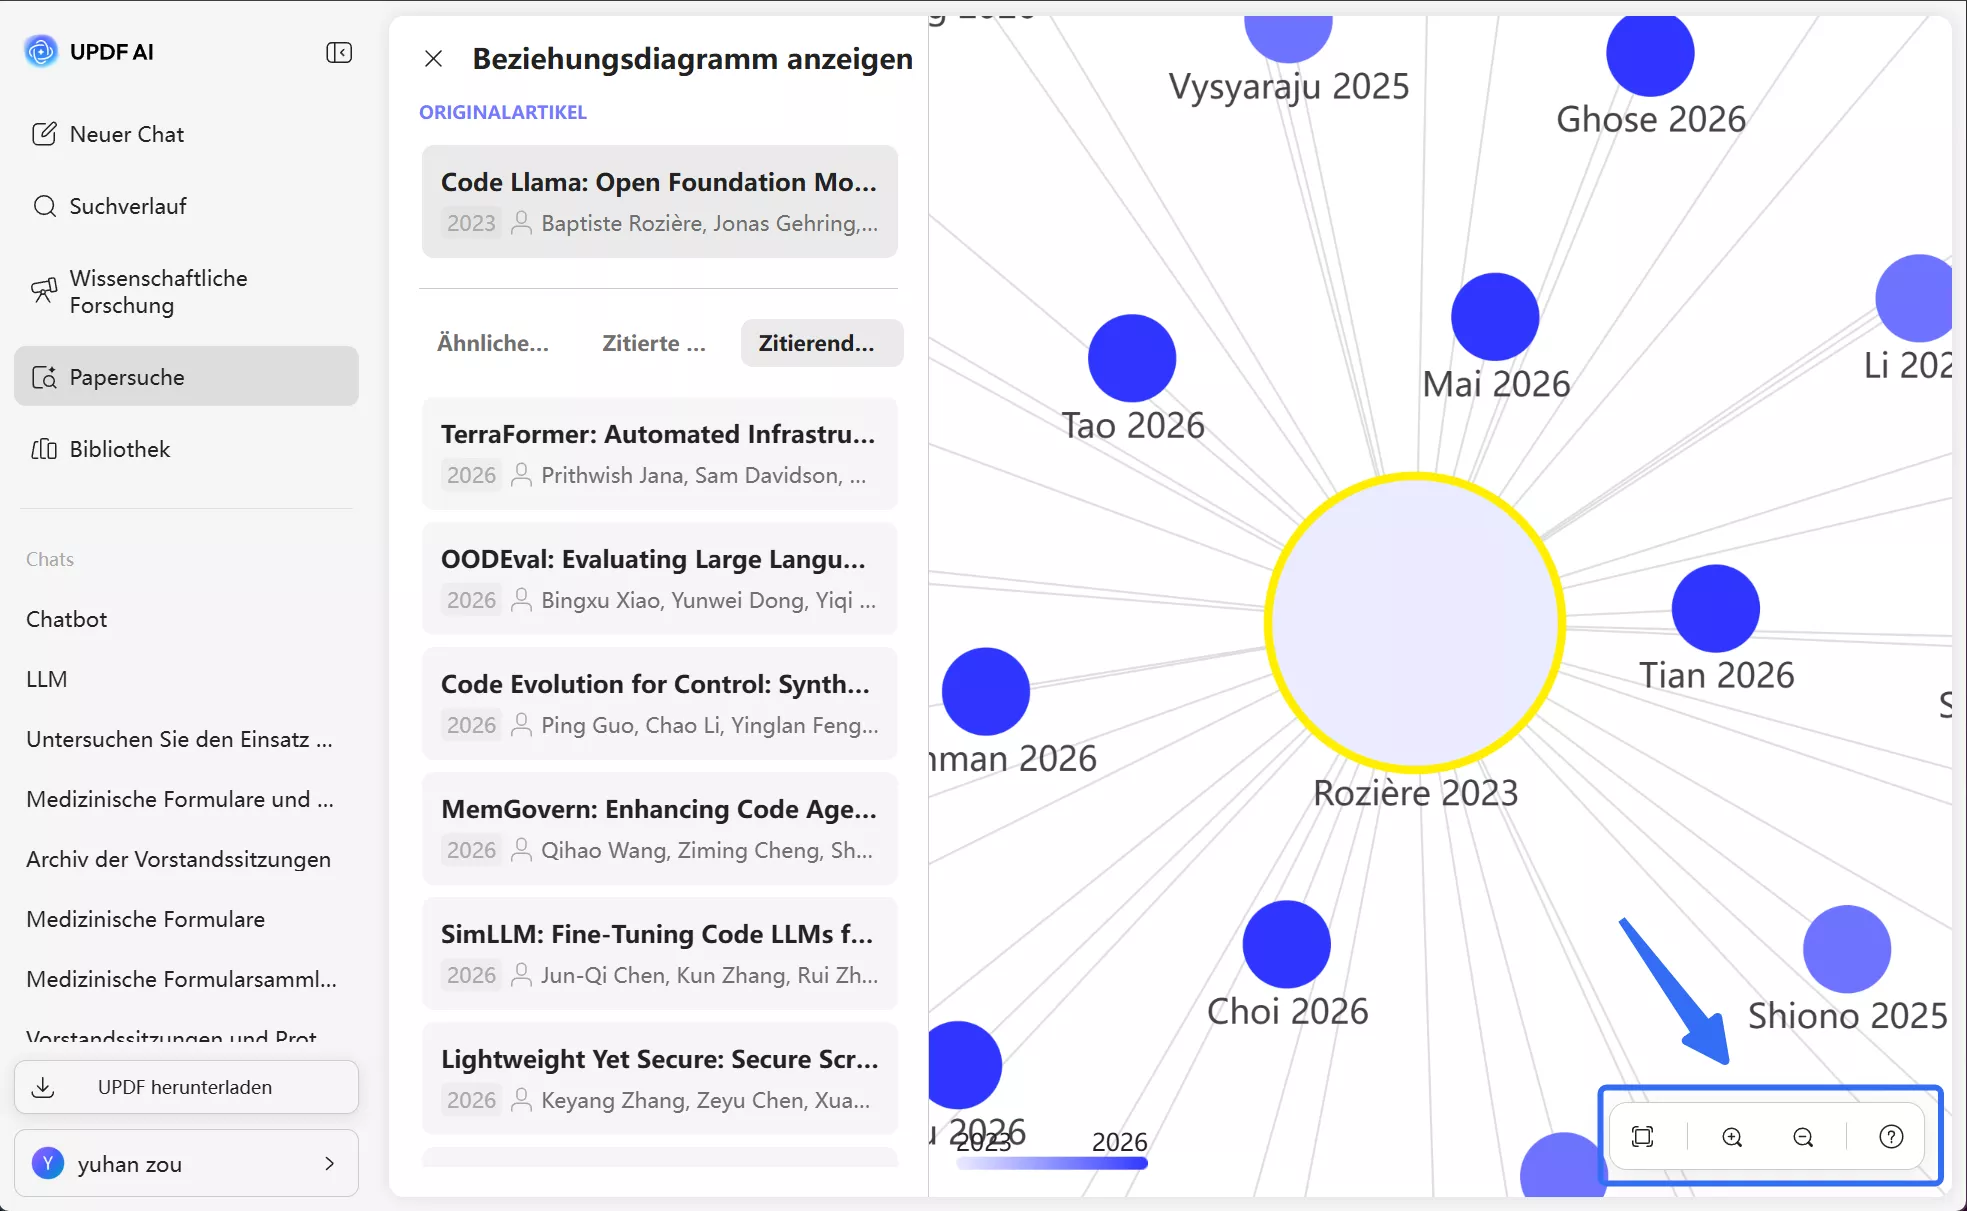Screen dimensions: 1967x1211
Task: Open Wissenschaftliche Forschung section
Action: (x=158, y=292)
